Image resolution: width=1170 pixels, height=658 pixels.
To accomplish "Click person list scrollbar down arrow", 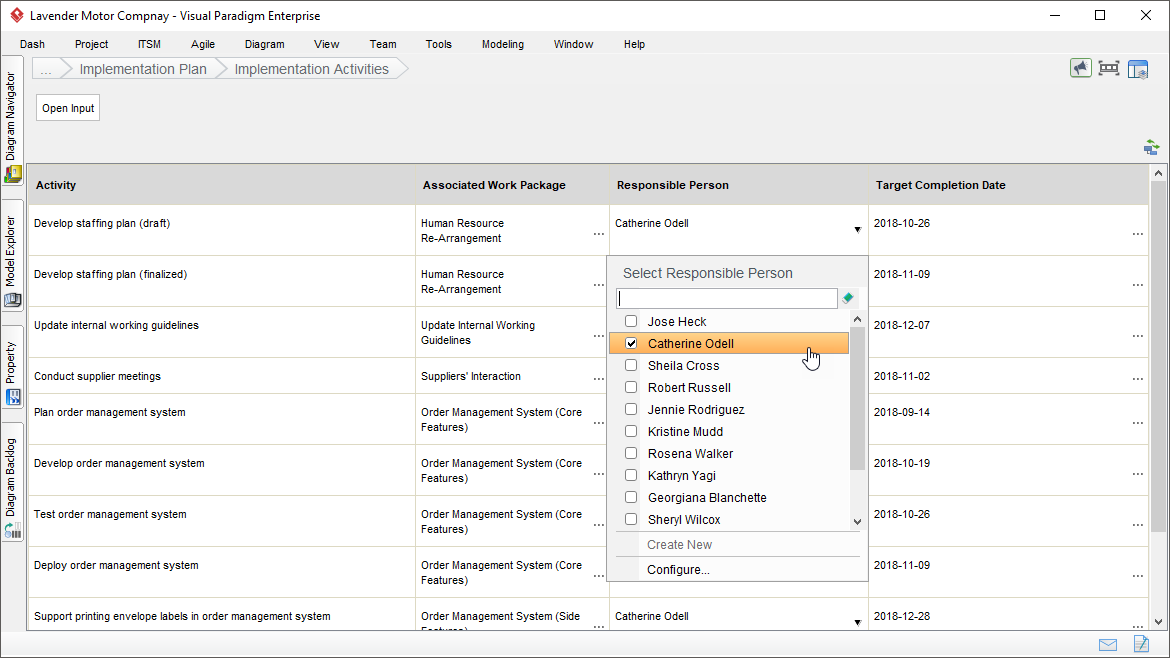I will (857, 521).
